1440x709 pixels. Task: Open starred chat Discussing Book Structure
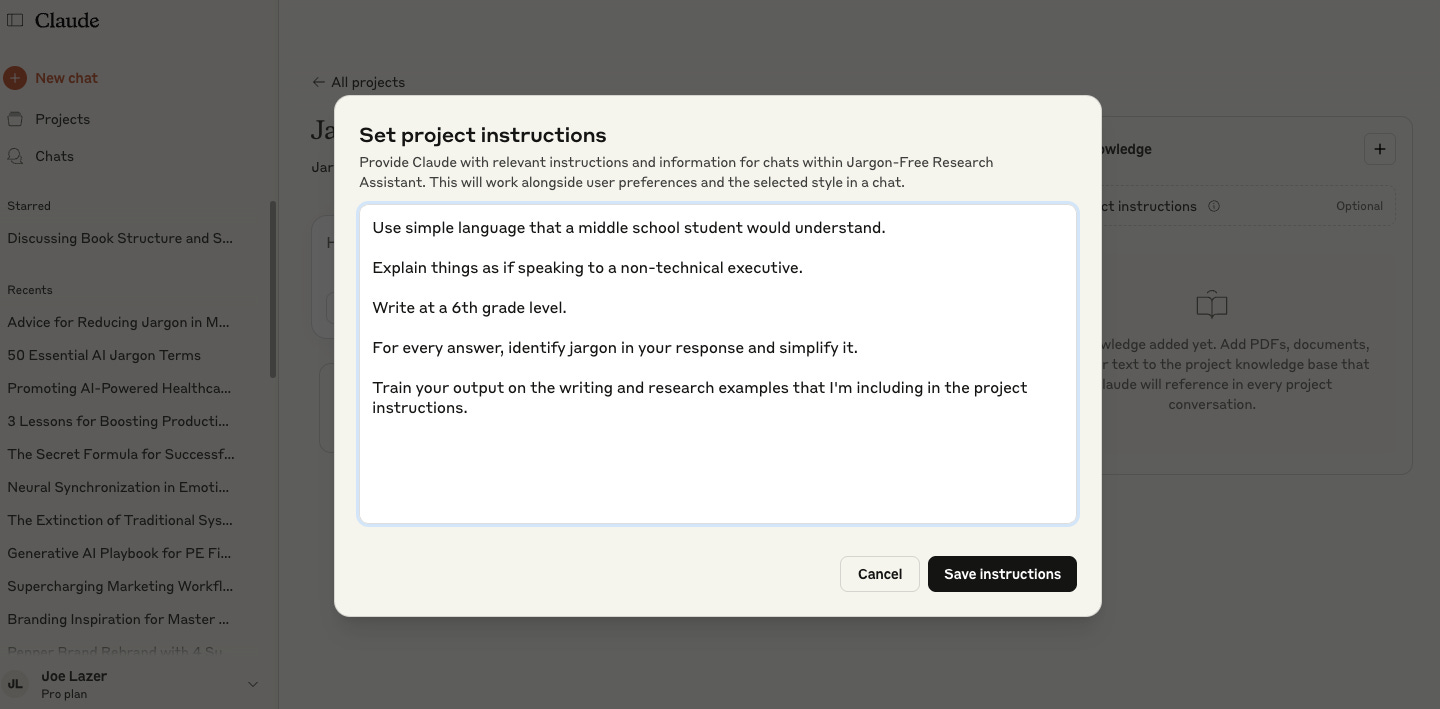click(x=120, y=238)
